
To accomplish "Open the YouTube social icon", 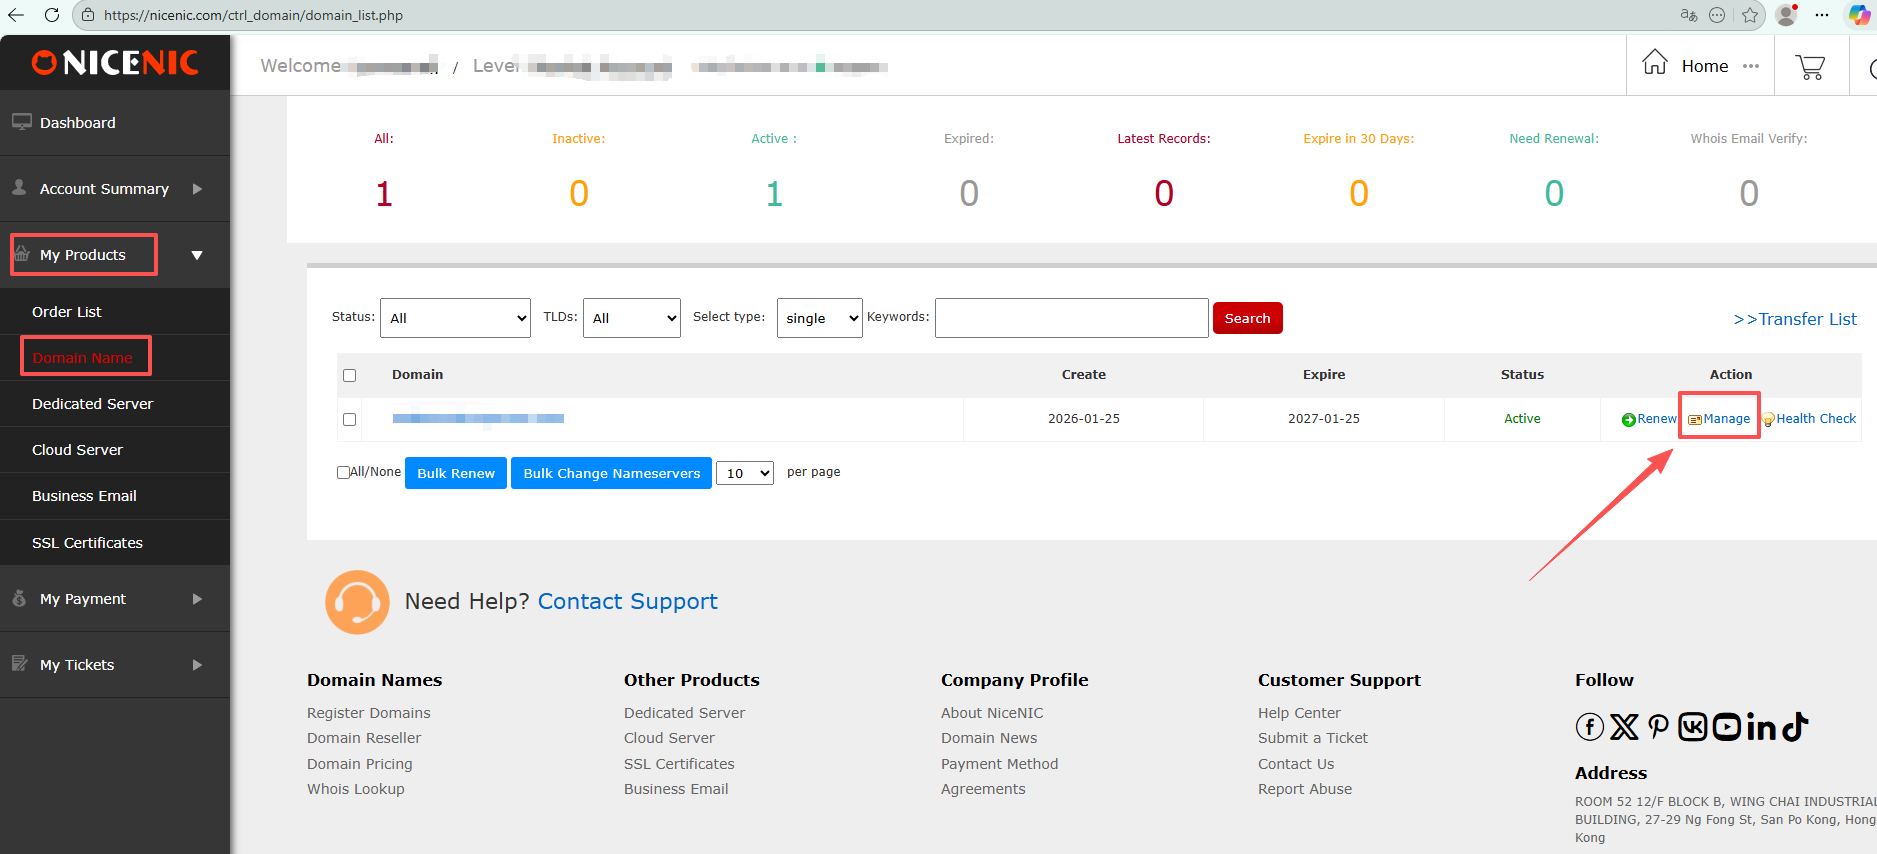I will pos(1727,727).
